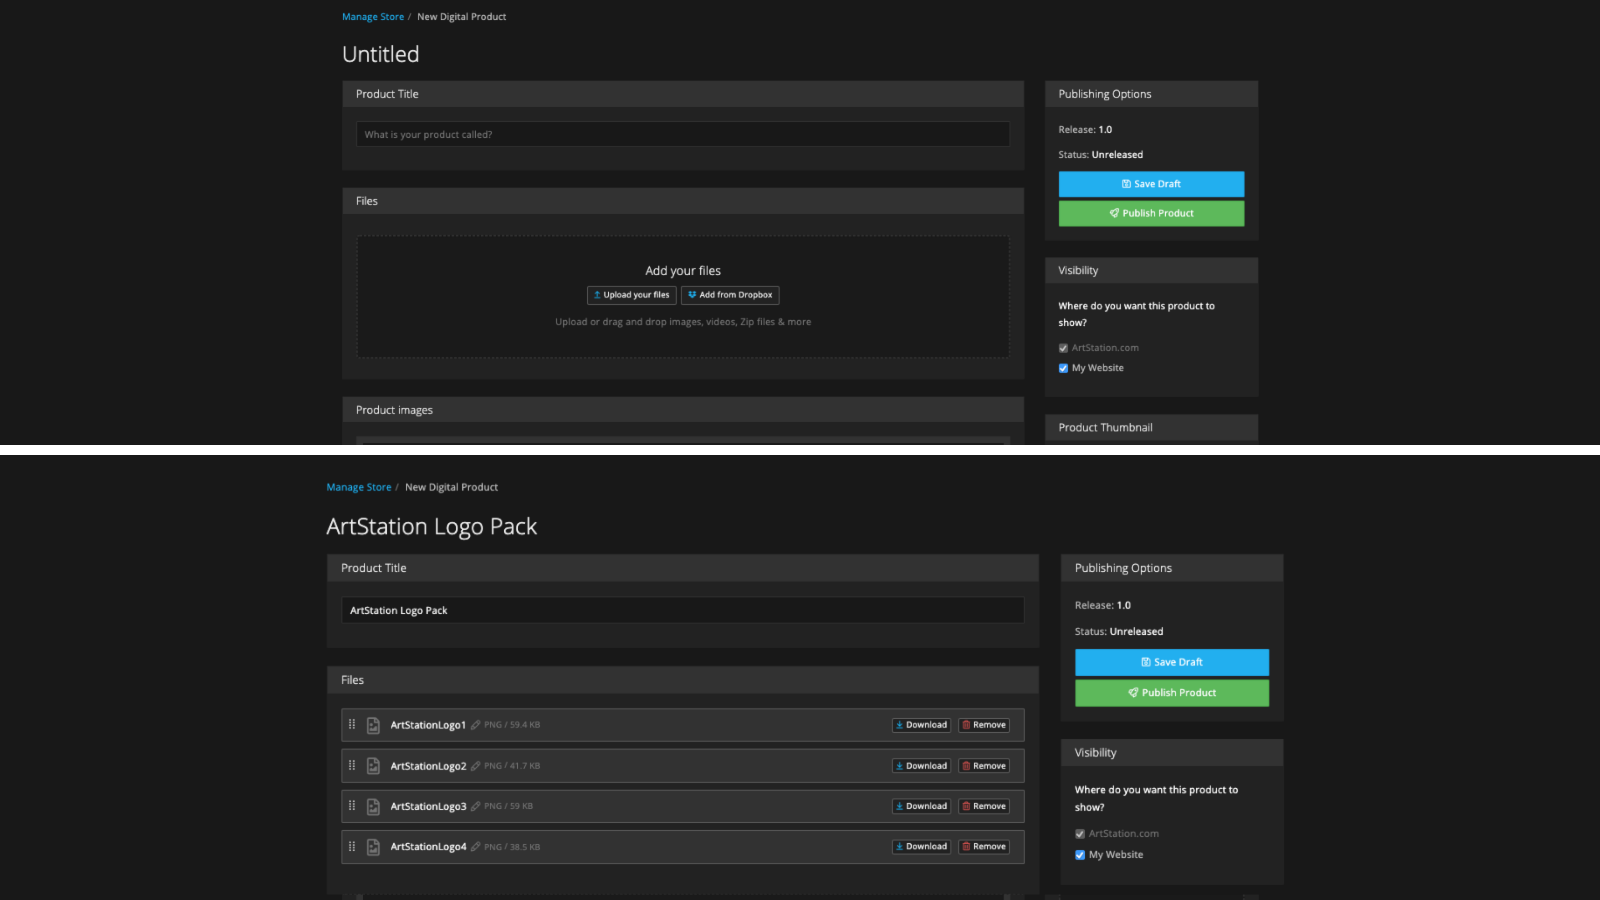This screenshot has width=1600, height=900.
Task: Download the ArtStationLogo2 file
Action: coord(921,766)
